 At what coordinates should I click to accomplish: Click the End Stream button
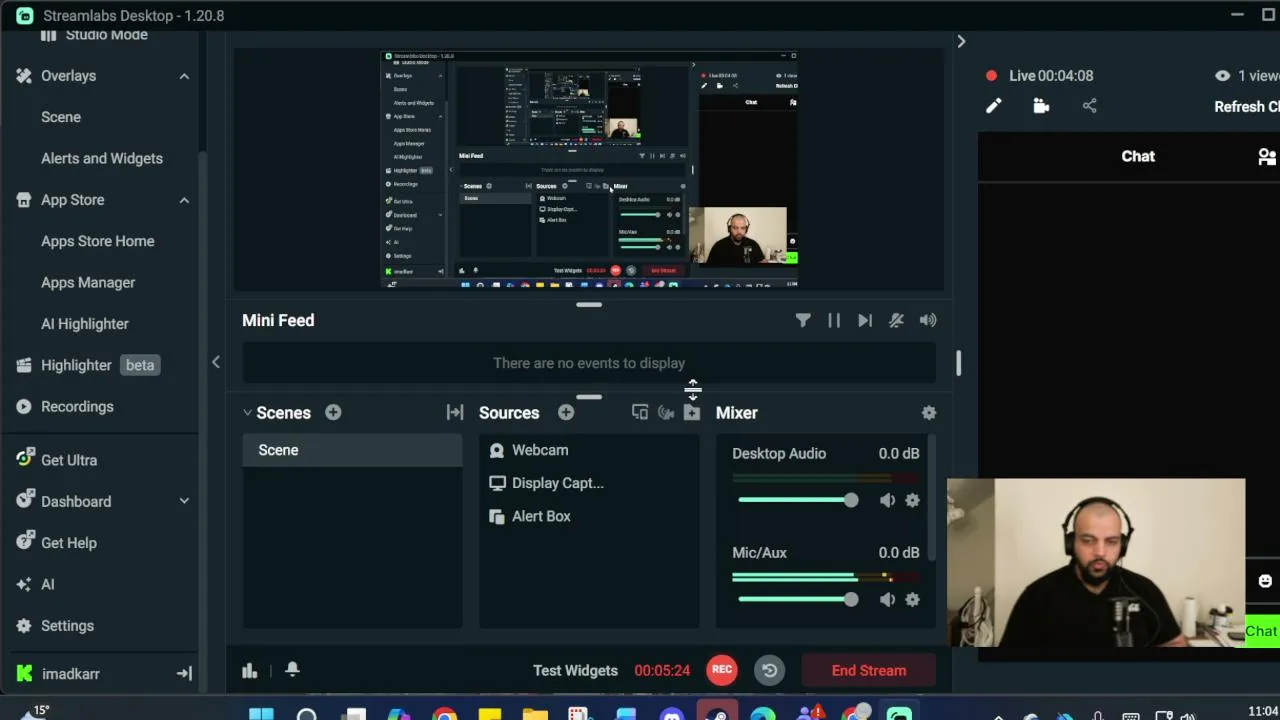coord(869,670)
